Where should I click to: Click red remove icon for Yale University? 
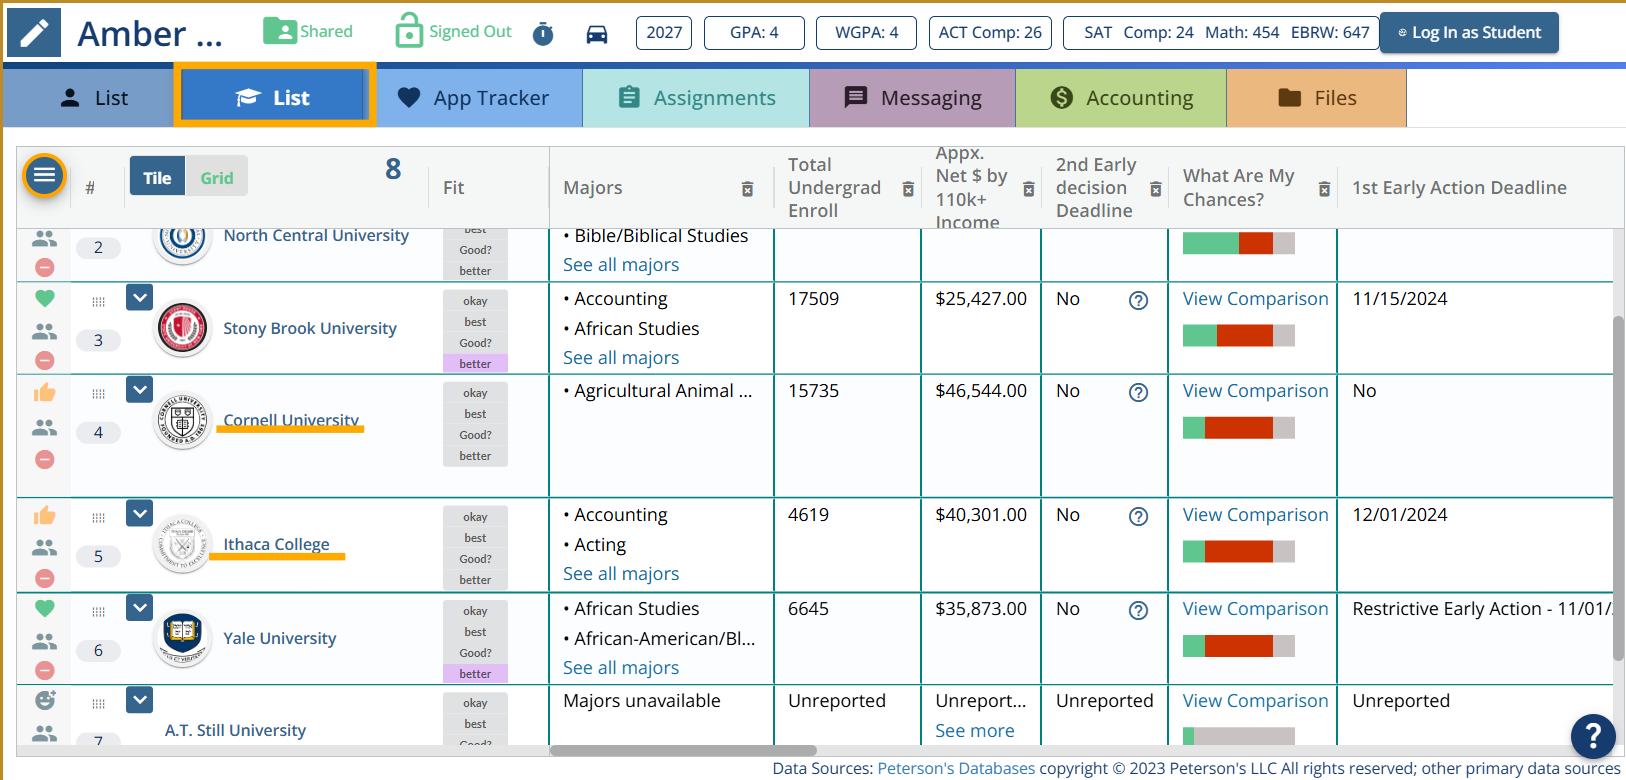coord(45,670)
